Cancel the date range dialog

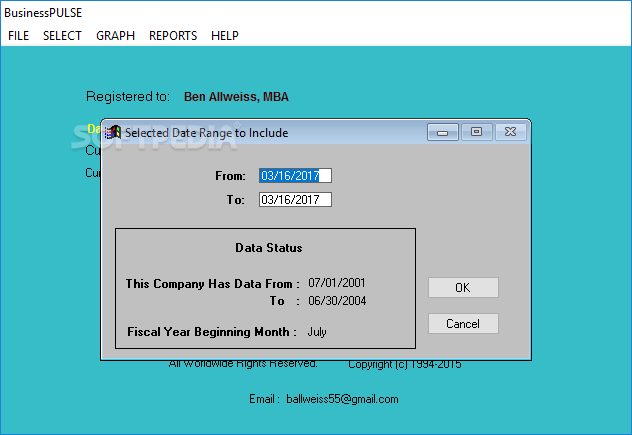click(x=463, y=324)
